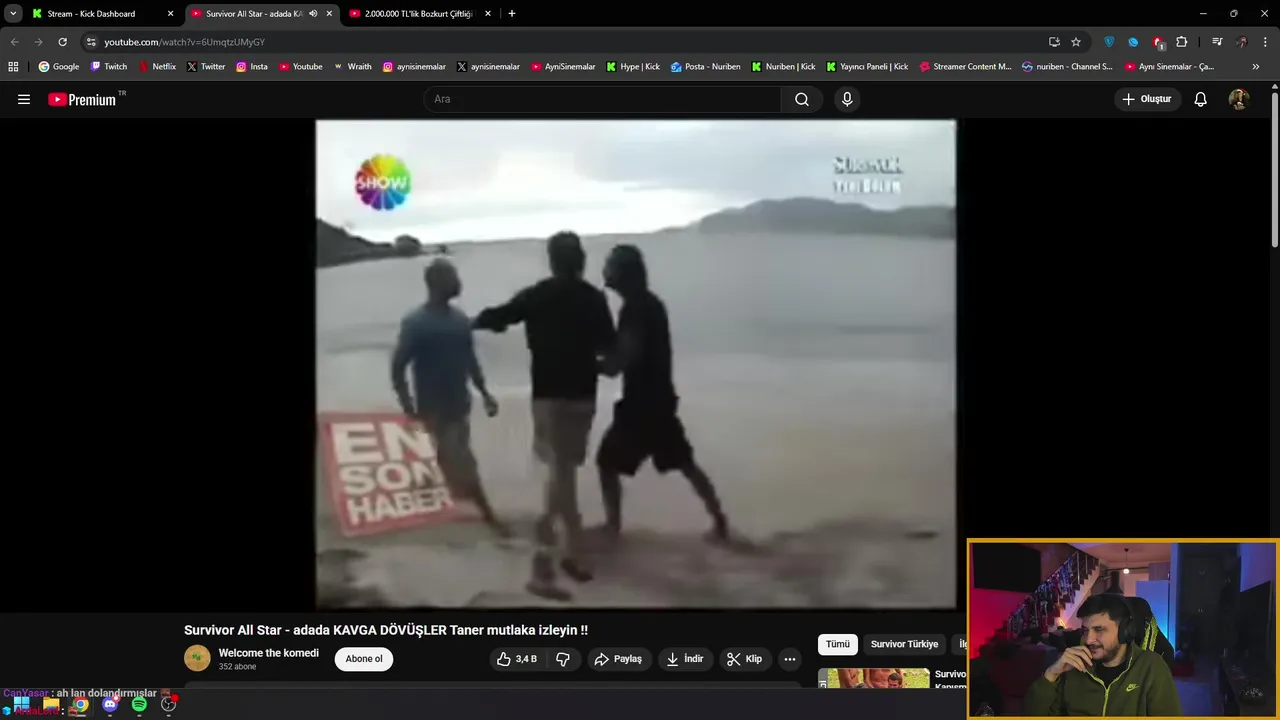1280x720 pixels.
Task: Click the Oluştur create button
Action: pos(1147,99)
